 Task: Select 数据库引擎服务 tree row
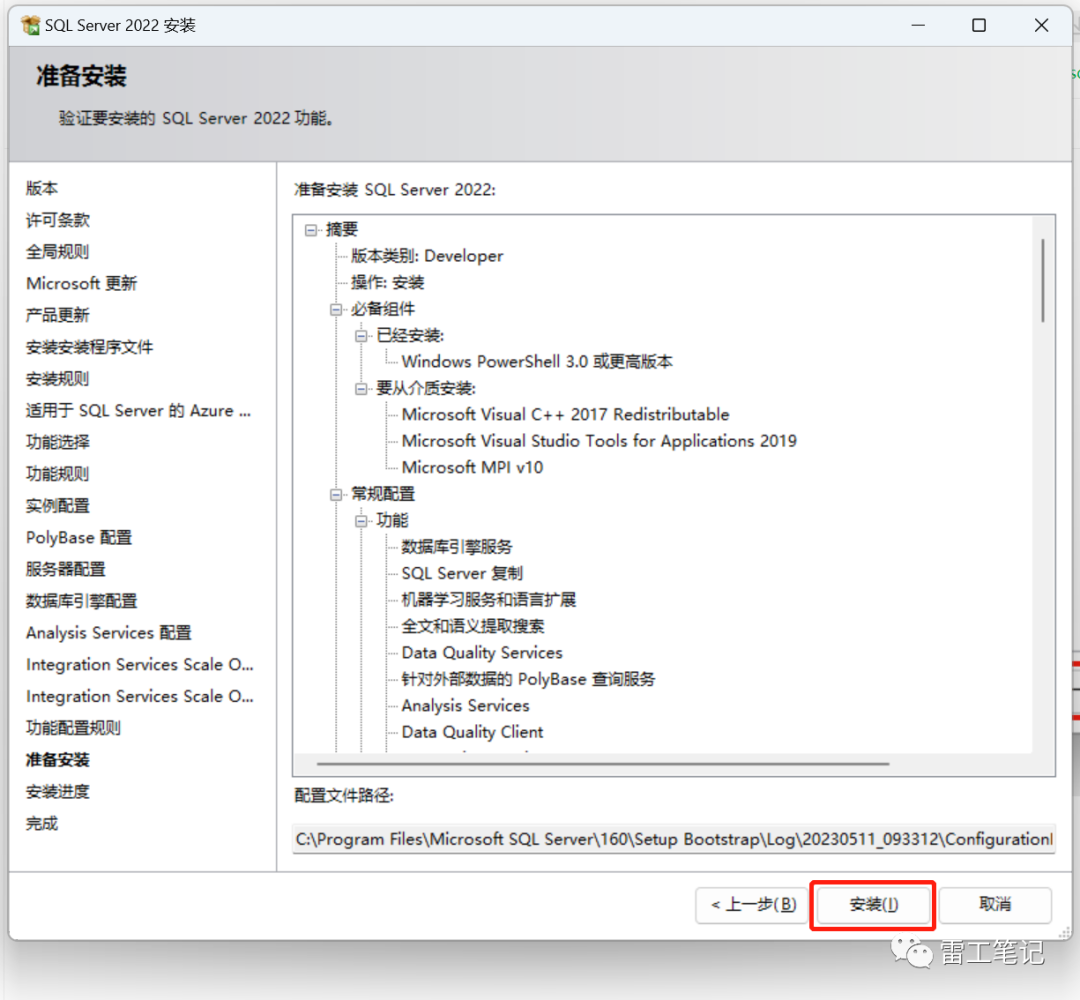pos(457,547)
